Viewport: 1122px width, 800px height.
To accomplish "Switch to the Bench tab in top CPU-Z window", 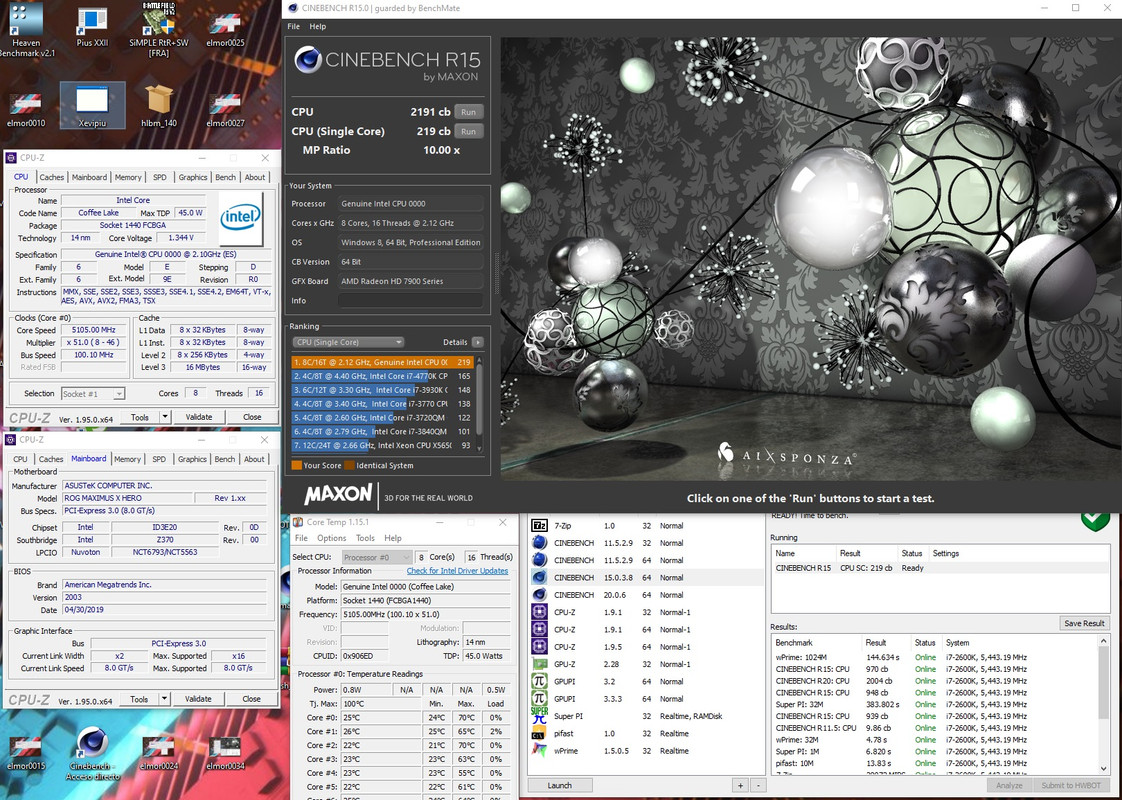I will (x=225, y=177).
